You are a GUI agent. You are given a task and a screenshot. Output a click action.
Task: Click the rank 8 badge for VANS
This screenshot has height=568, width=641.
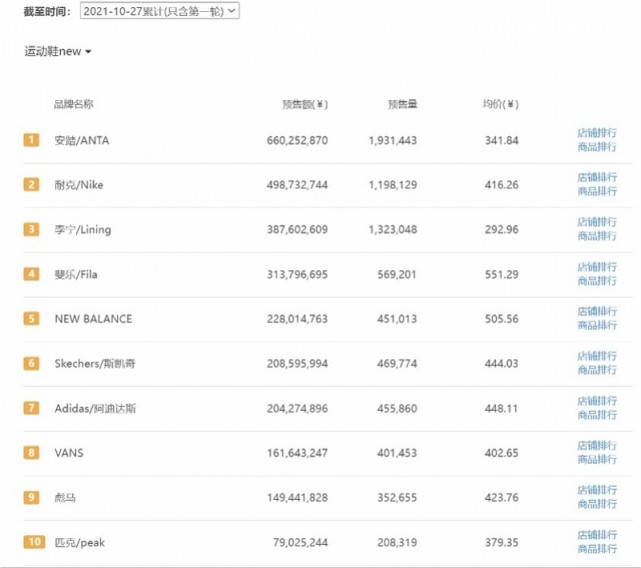pos(31,453)
